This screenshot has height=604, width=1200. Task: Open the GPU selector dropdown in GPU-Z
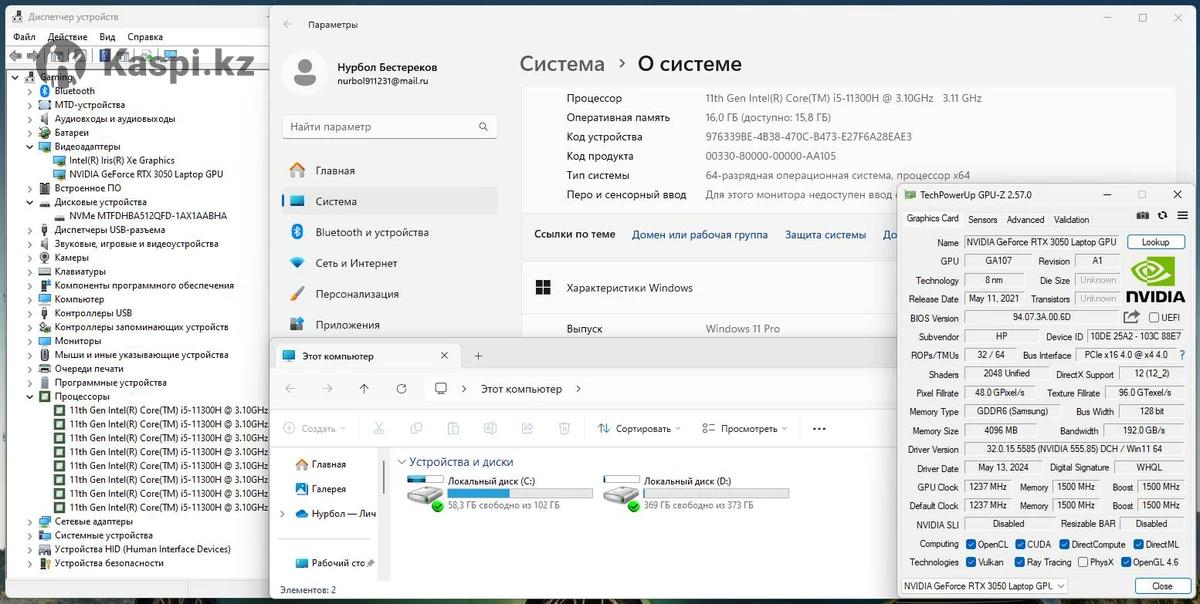tap(984, 586)
